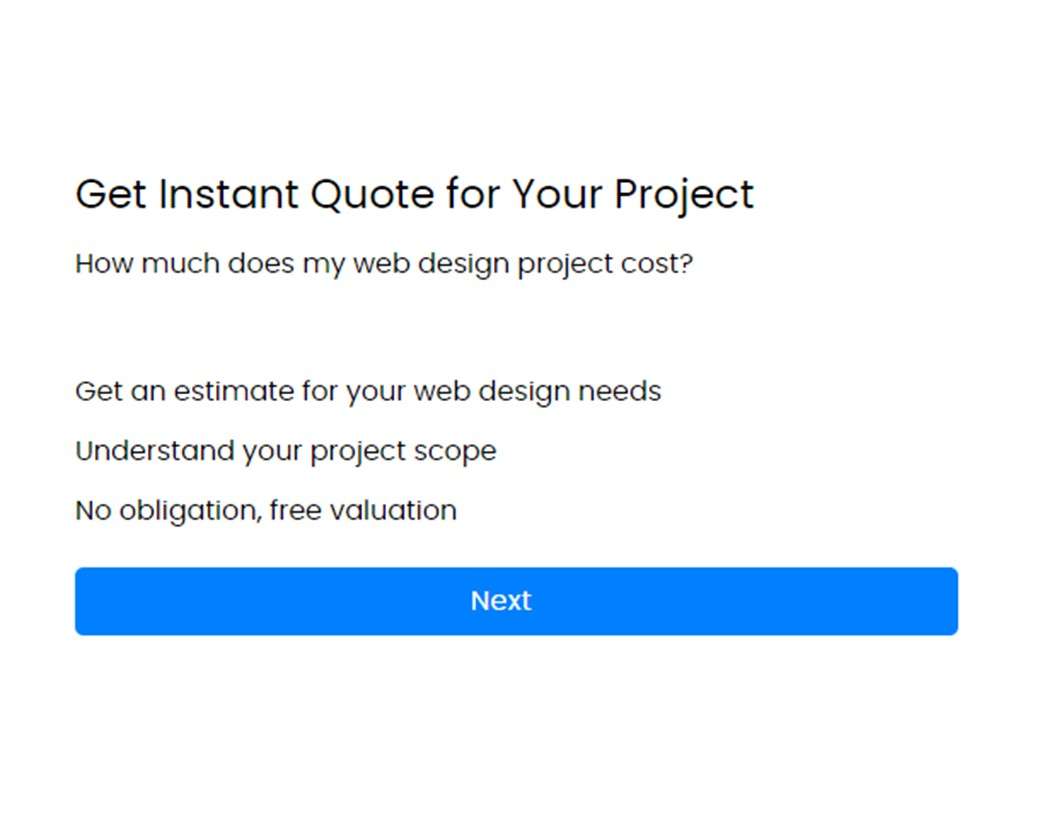Click the word 'Get' starting the main heading
Viewport: 1040px width, 816px height.
pyautogui.click(x=111, y=194)
